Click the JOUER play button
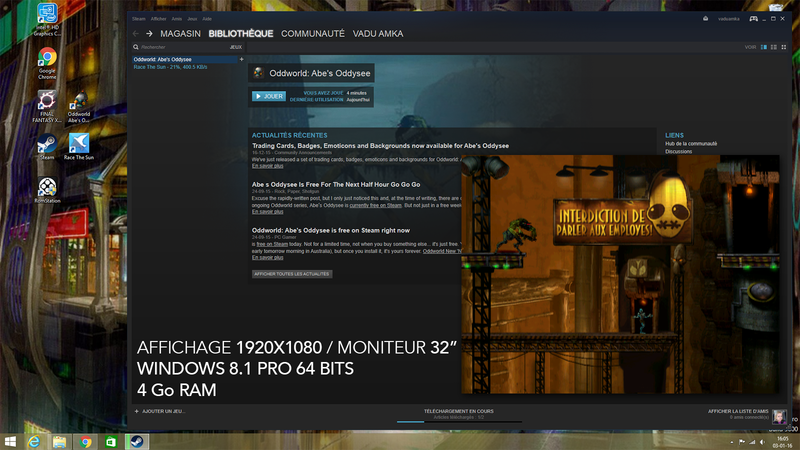 point(269,96)
